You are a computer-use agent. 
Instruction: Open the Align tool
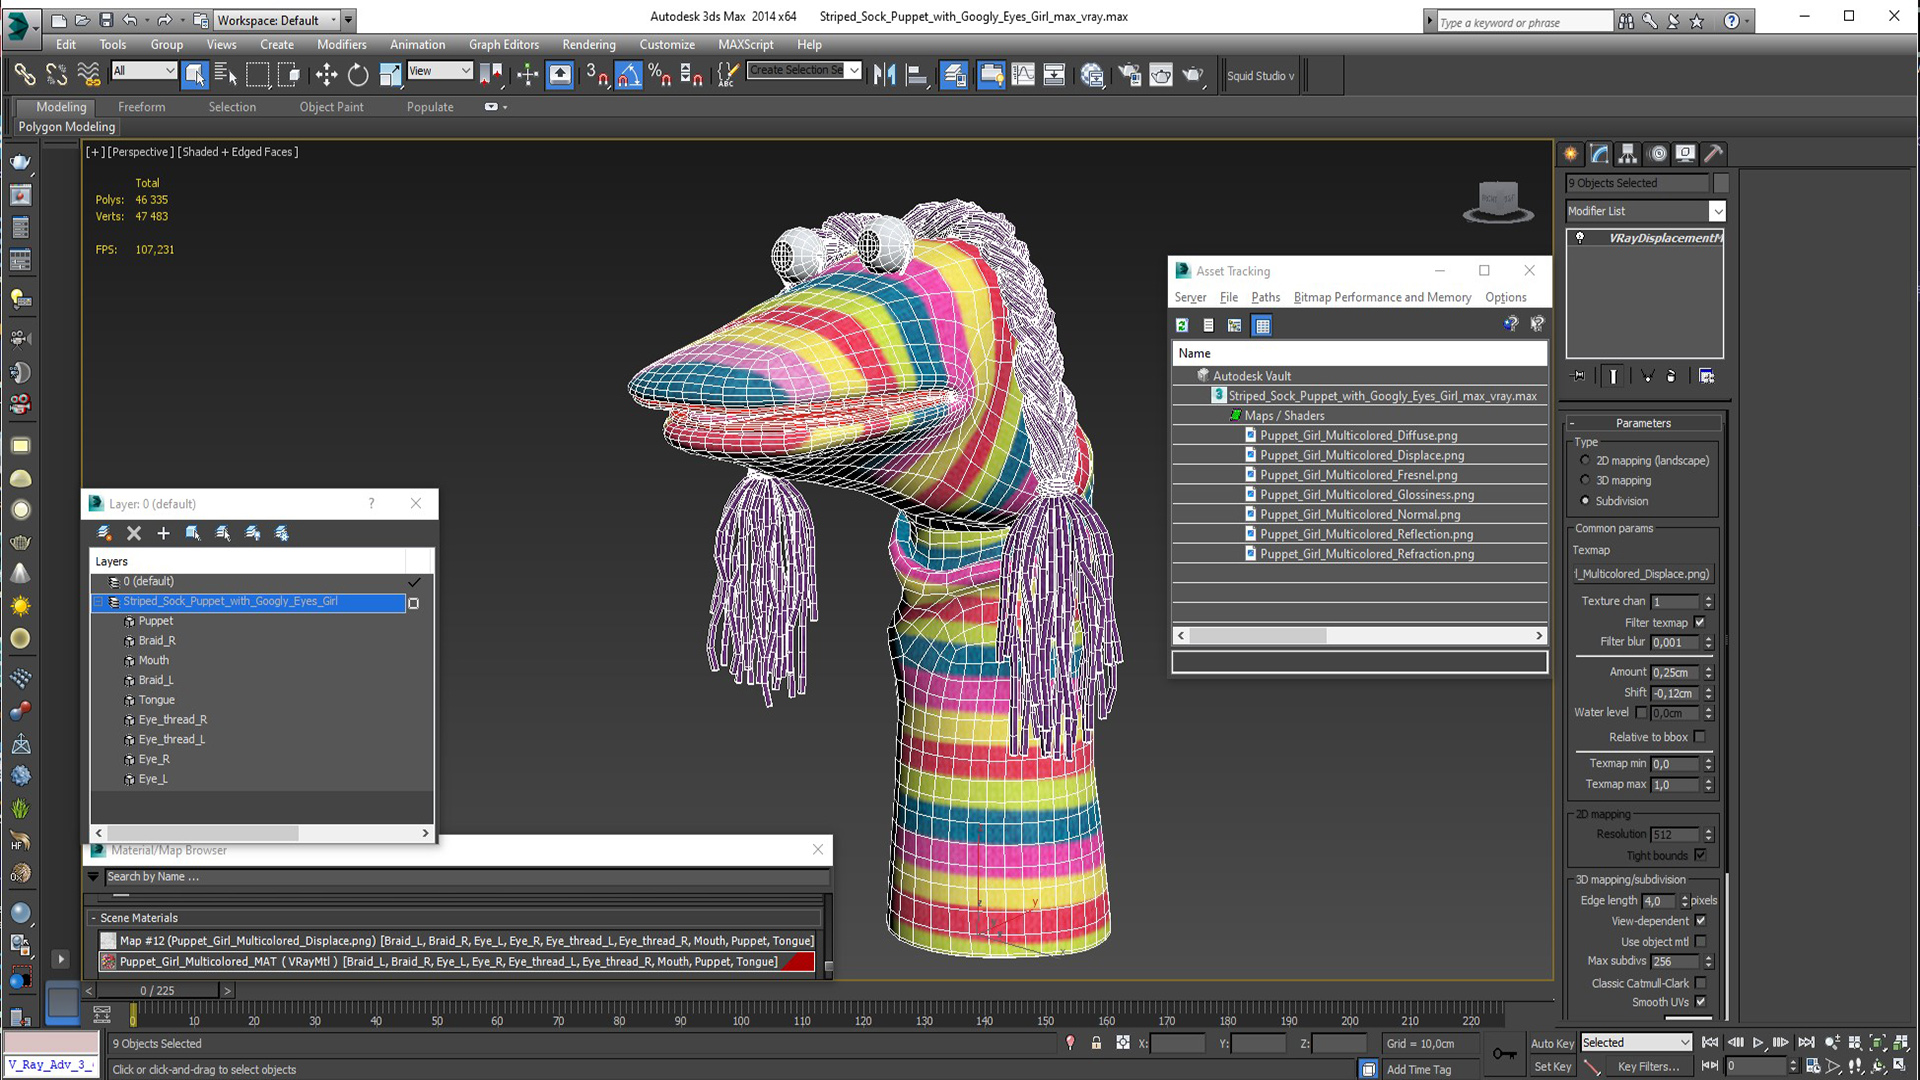(x=916, y=75)
